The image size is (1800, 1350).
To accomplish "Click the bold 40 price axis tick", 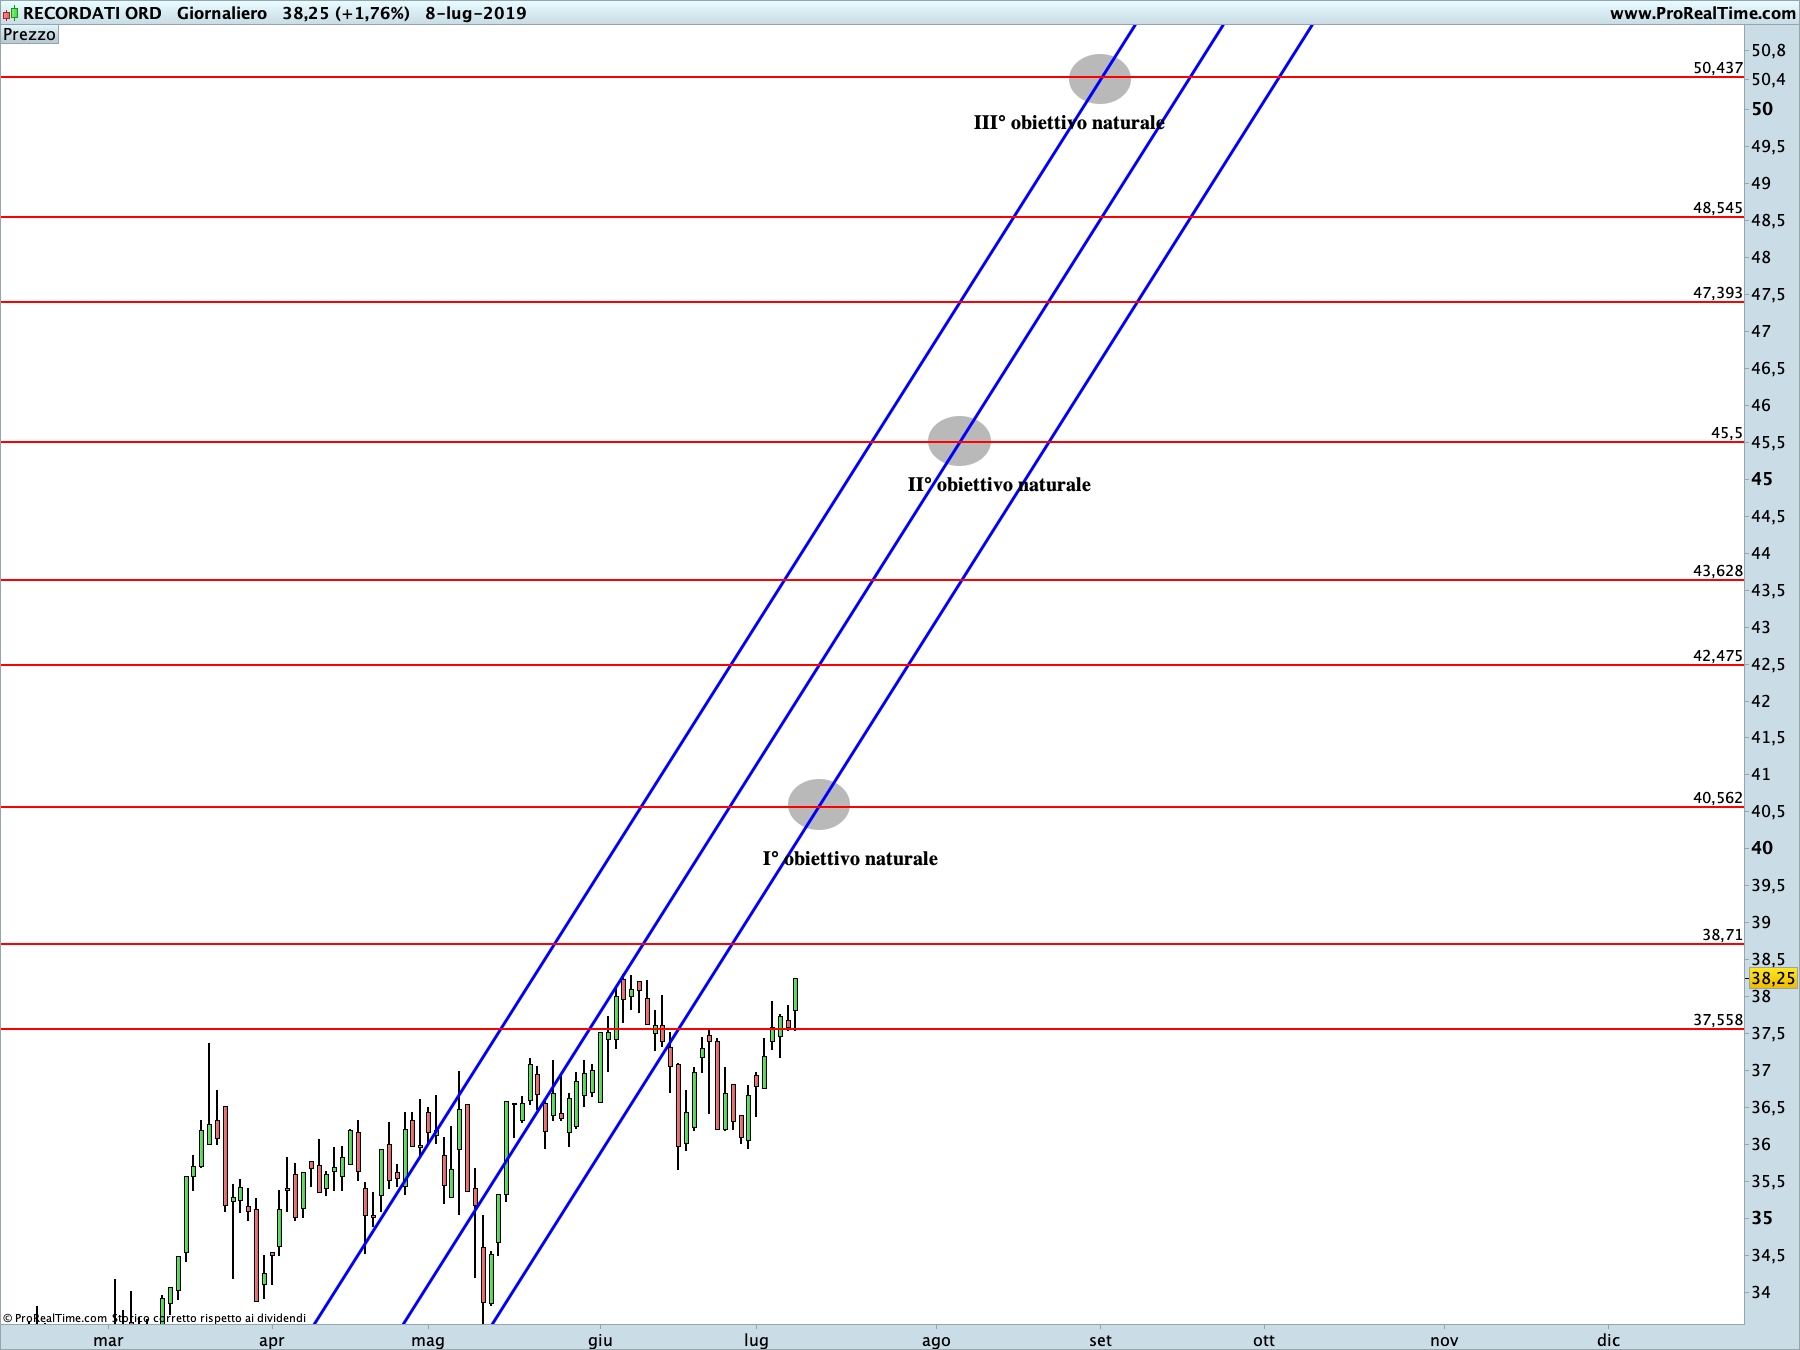I will tap(1762, 848).
